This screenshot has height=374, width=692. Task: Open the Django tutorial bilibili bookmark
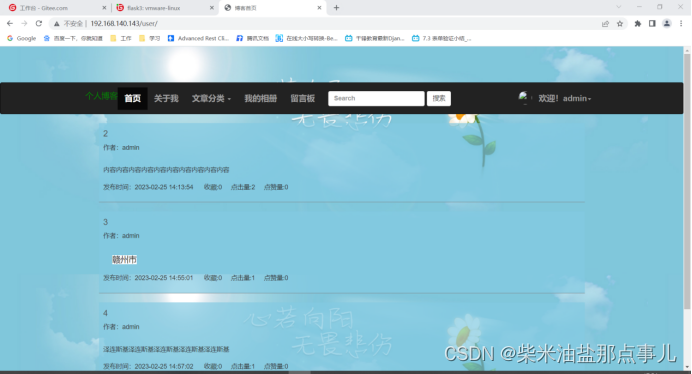click(375, 38)
